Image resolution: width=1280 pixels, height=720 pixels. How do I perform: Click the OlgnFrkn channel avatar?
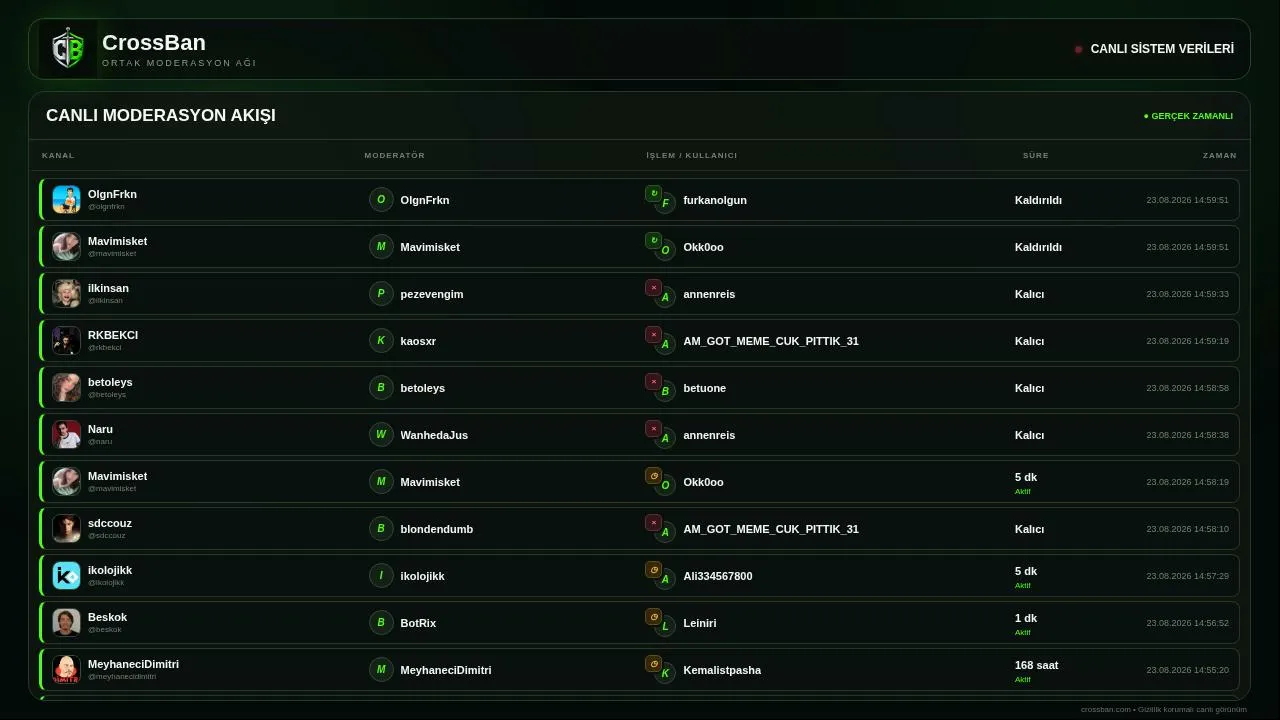point(66,199)
